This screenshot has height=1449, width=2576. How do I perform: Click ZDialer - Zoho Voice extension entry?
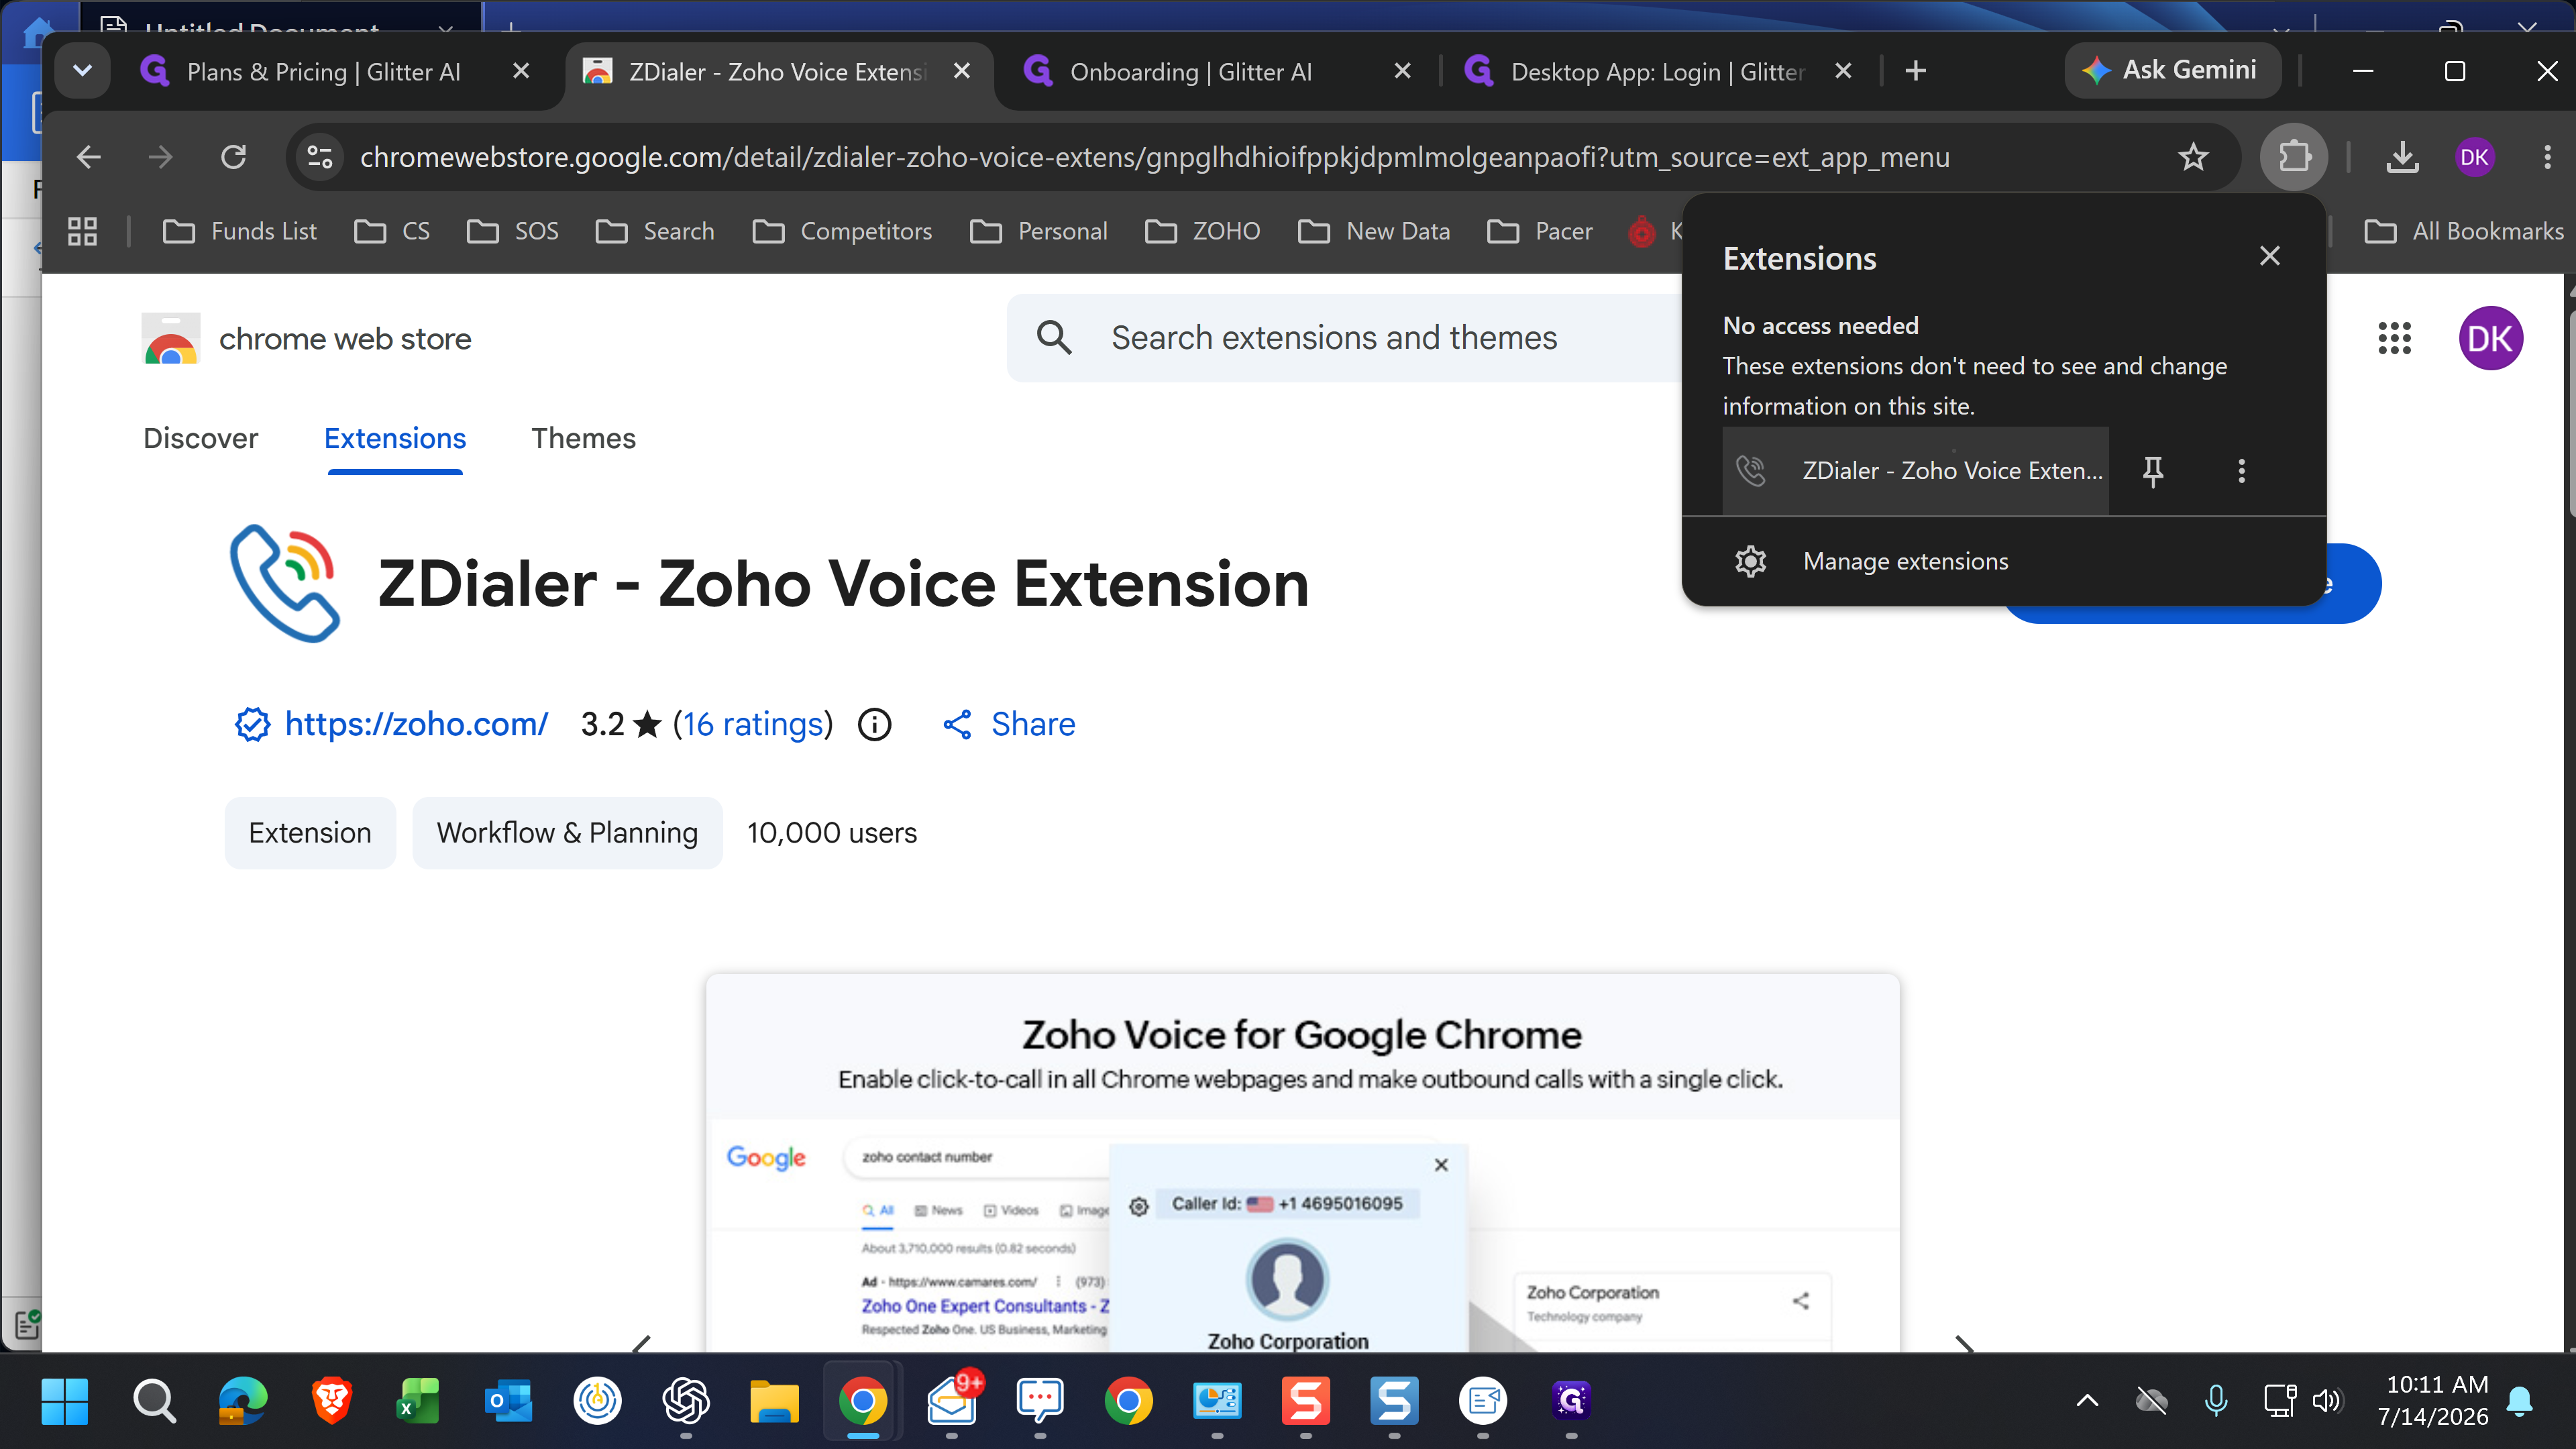tap(1915, 471)
